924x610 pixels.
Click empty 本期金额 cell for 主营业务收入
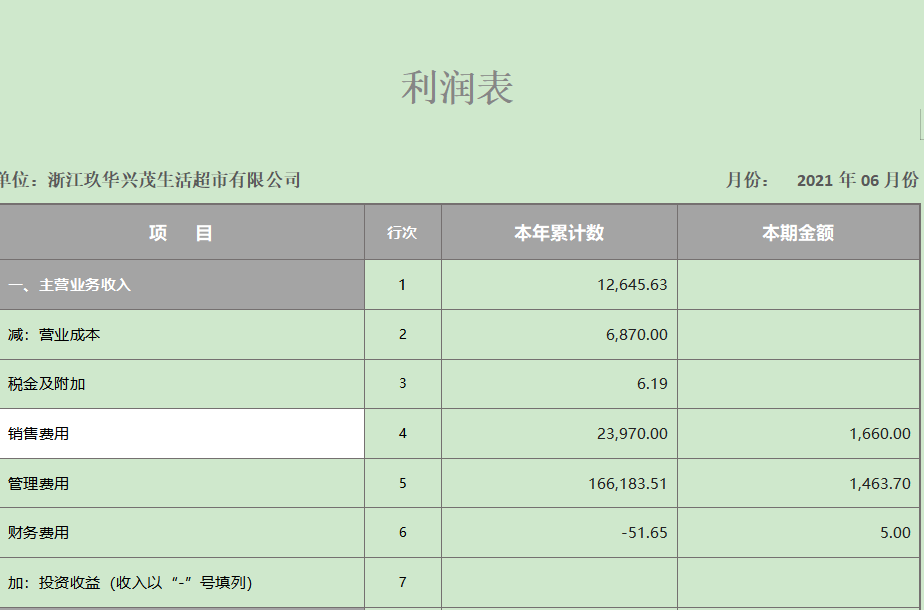pos(798,285)
